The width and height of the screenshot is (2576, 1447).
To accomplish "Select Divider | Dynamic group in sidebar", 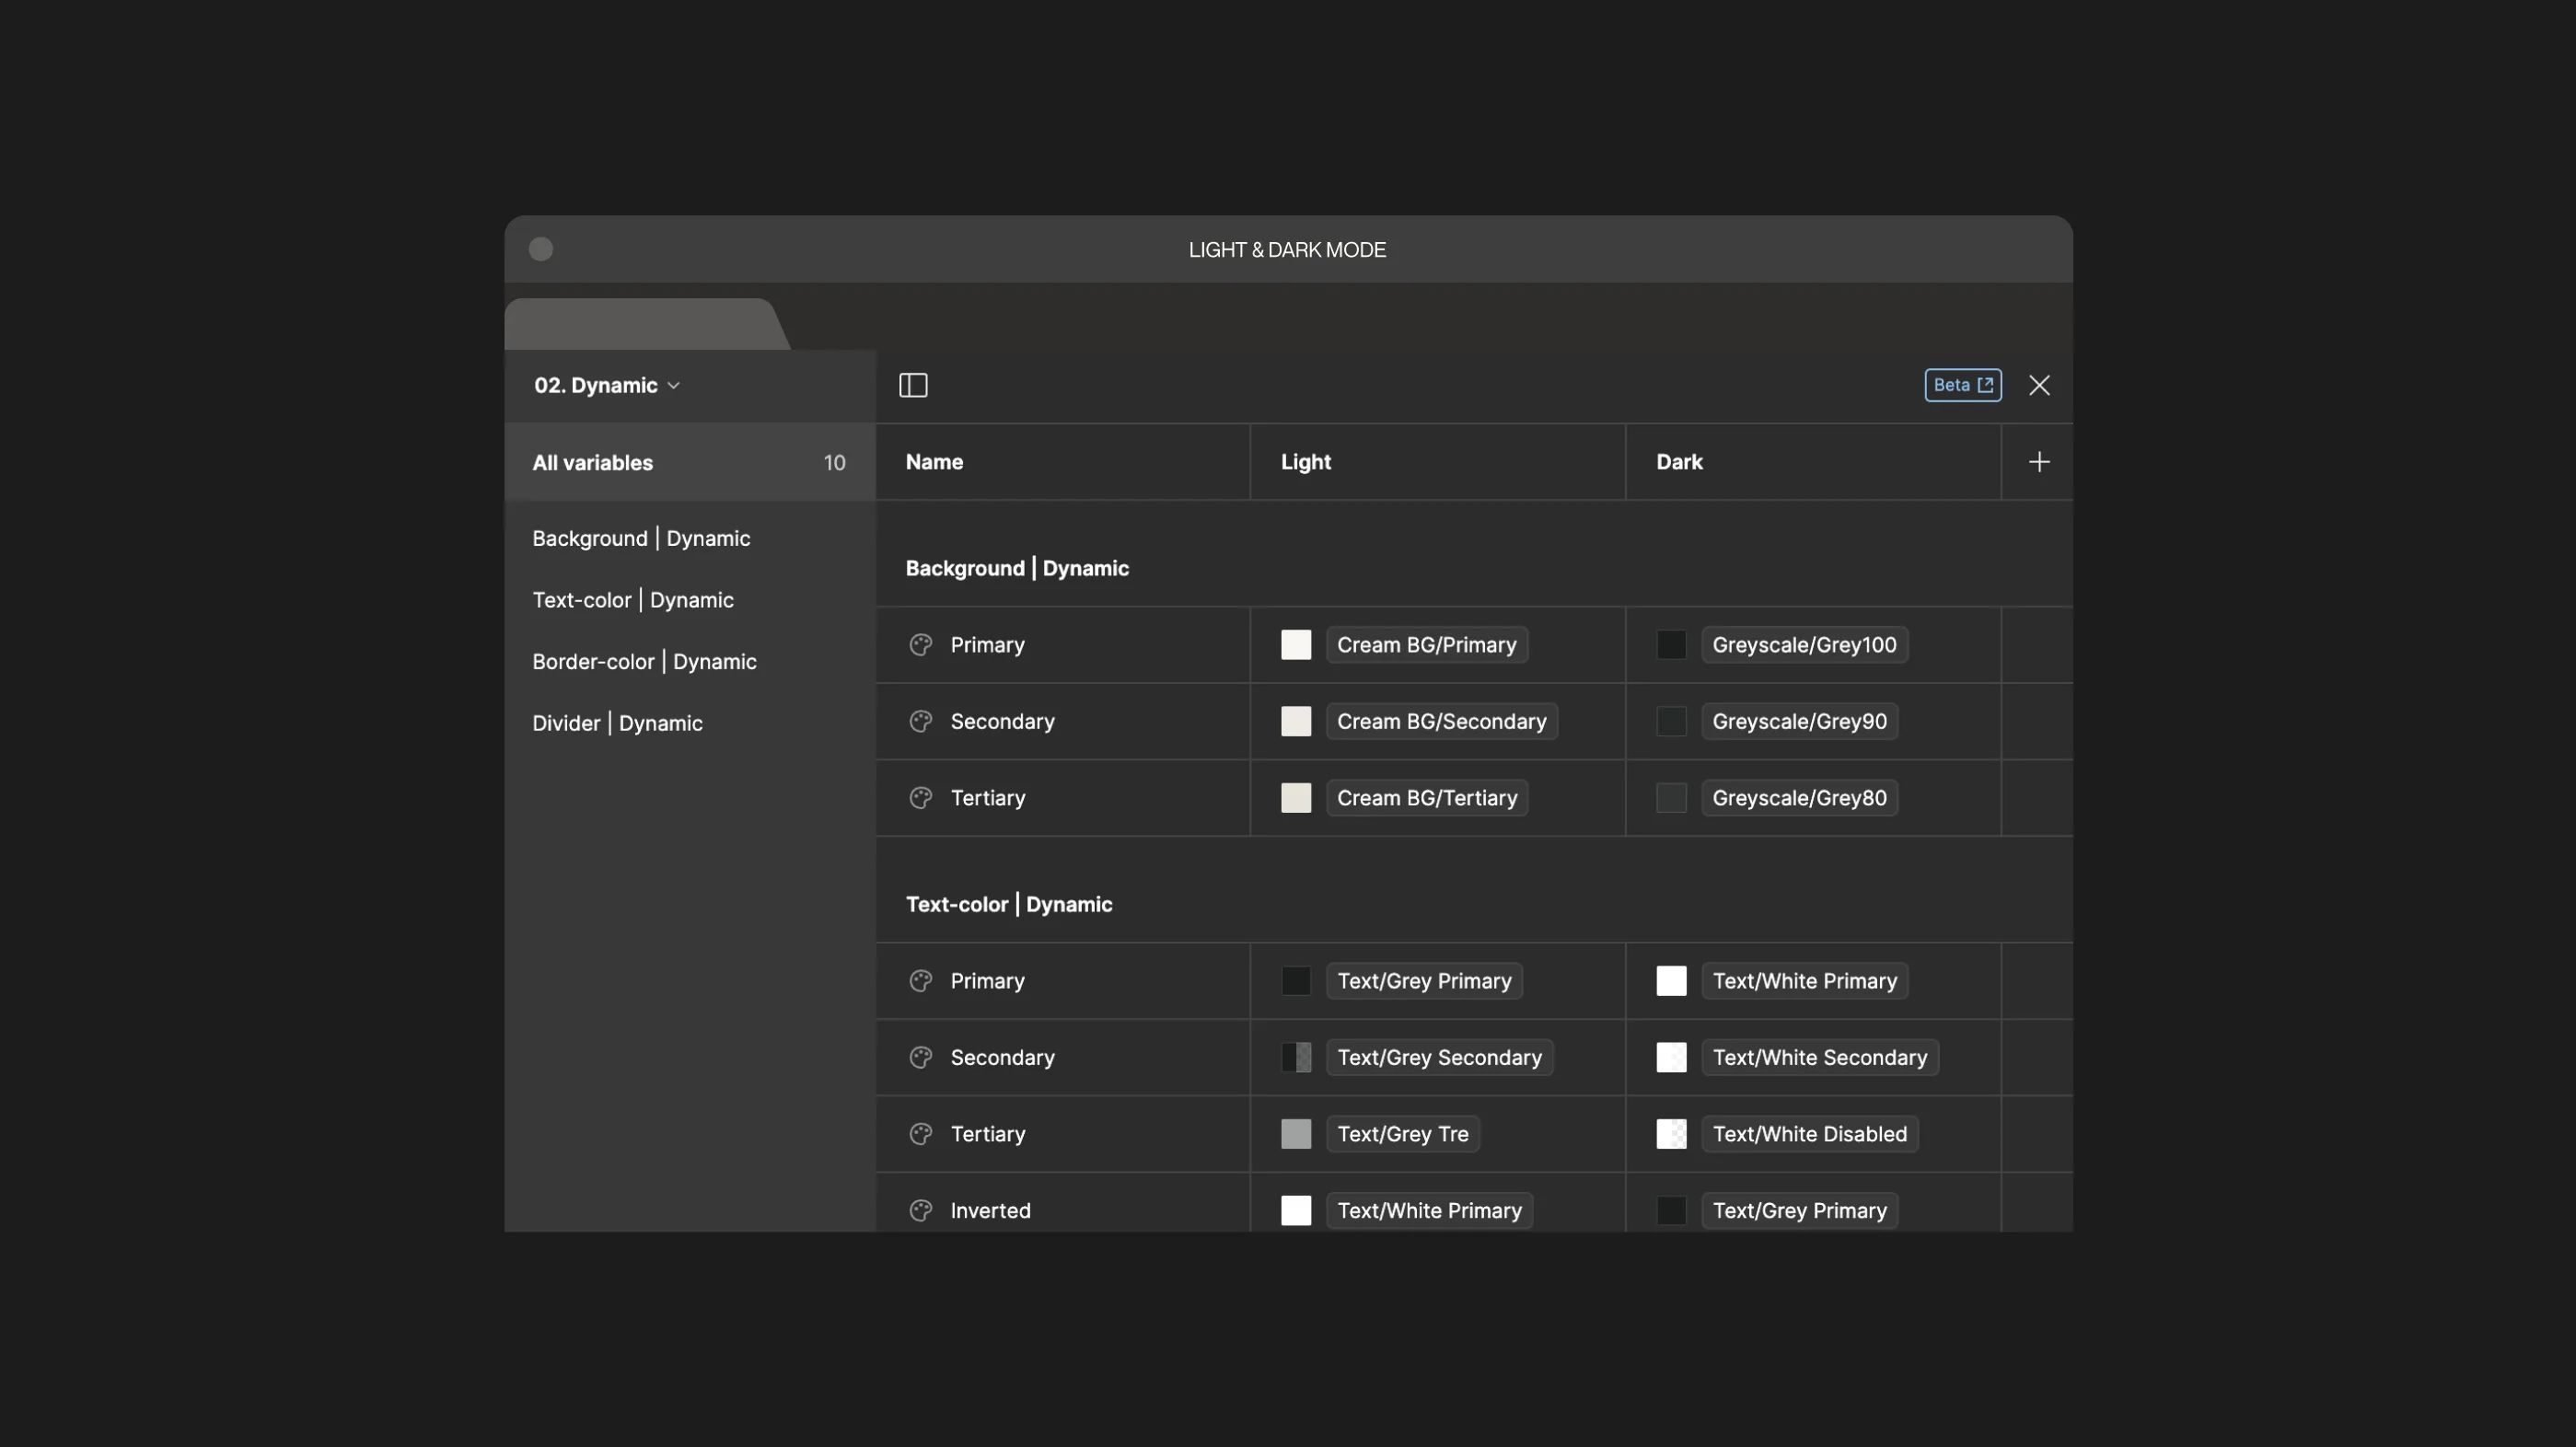I will 617,723.
